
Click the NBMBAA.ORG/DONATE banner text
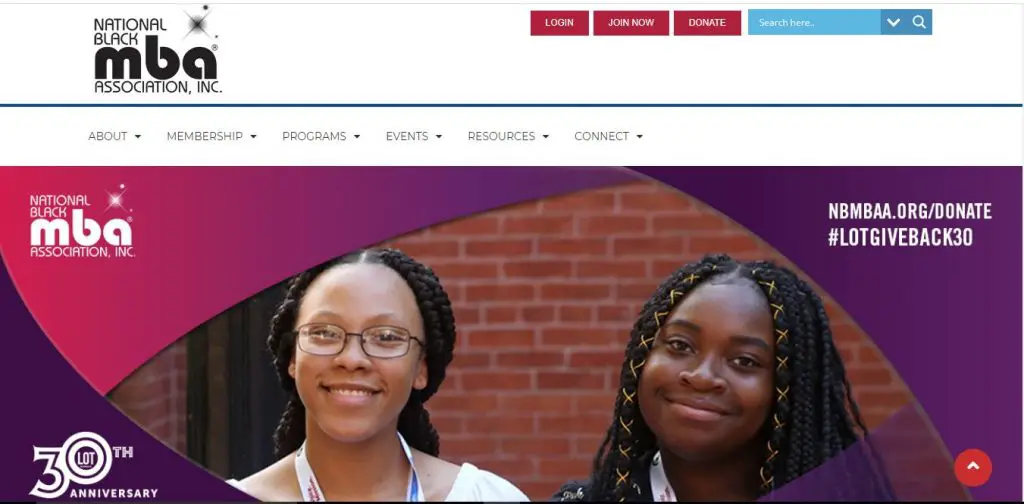(x=910, y=212)
